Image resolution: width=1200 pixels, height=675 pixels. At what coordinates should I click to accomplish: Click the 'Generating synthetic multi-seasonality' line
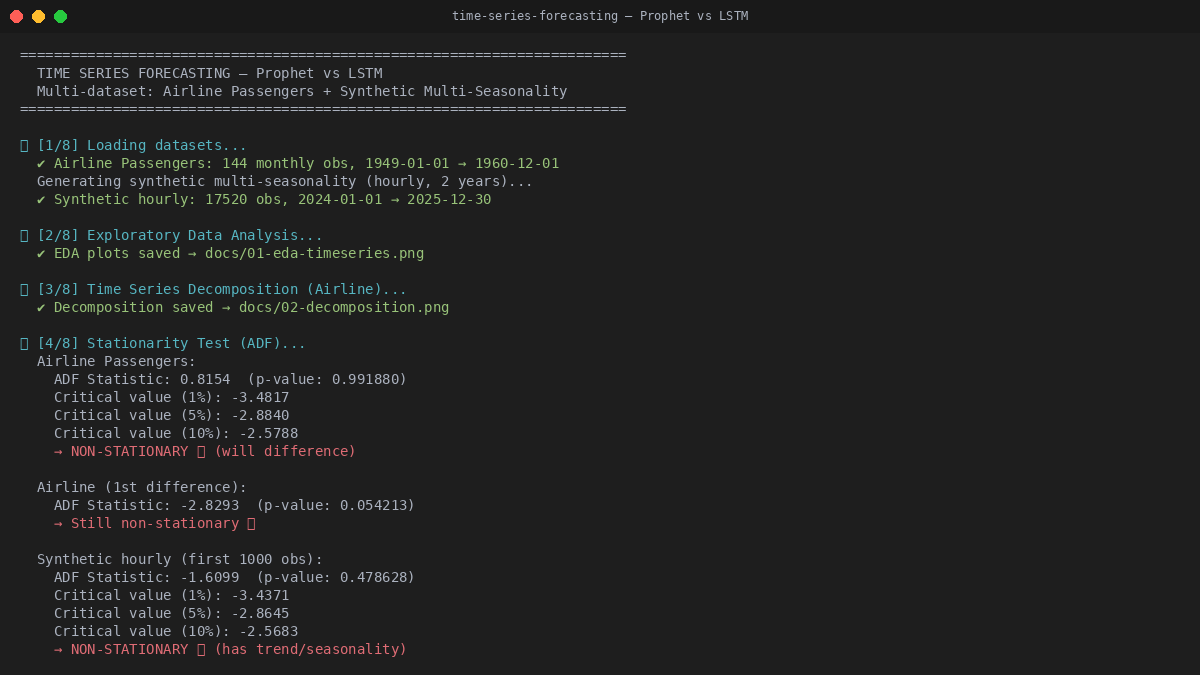pyautogui.click(x=285, y=181)
